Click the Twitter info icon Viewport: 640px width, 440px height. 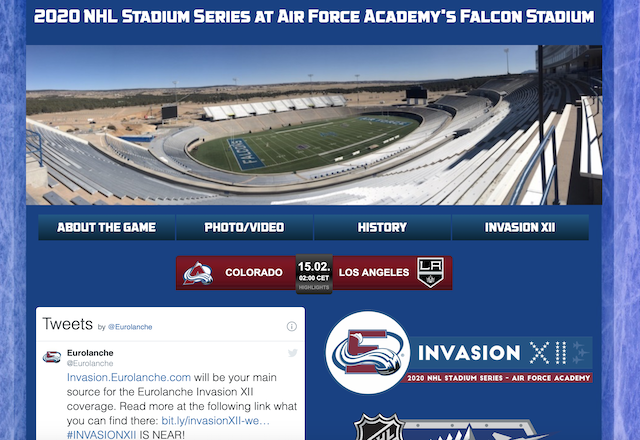291,326
